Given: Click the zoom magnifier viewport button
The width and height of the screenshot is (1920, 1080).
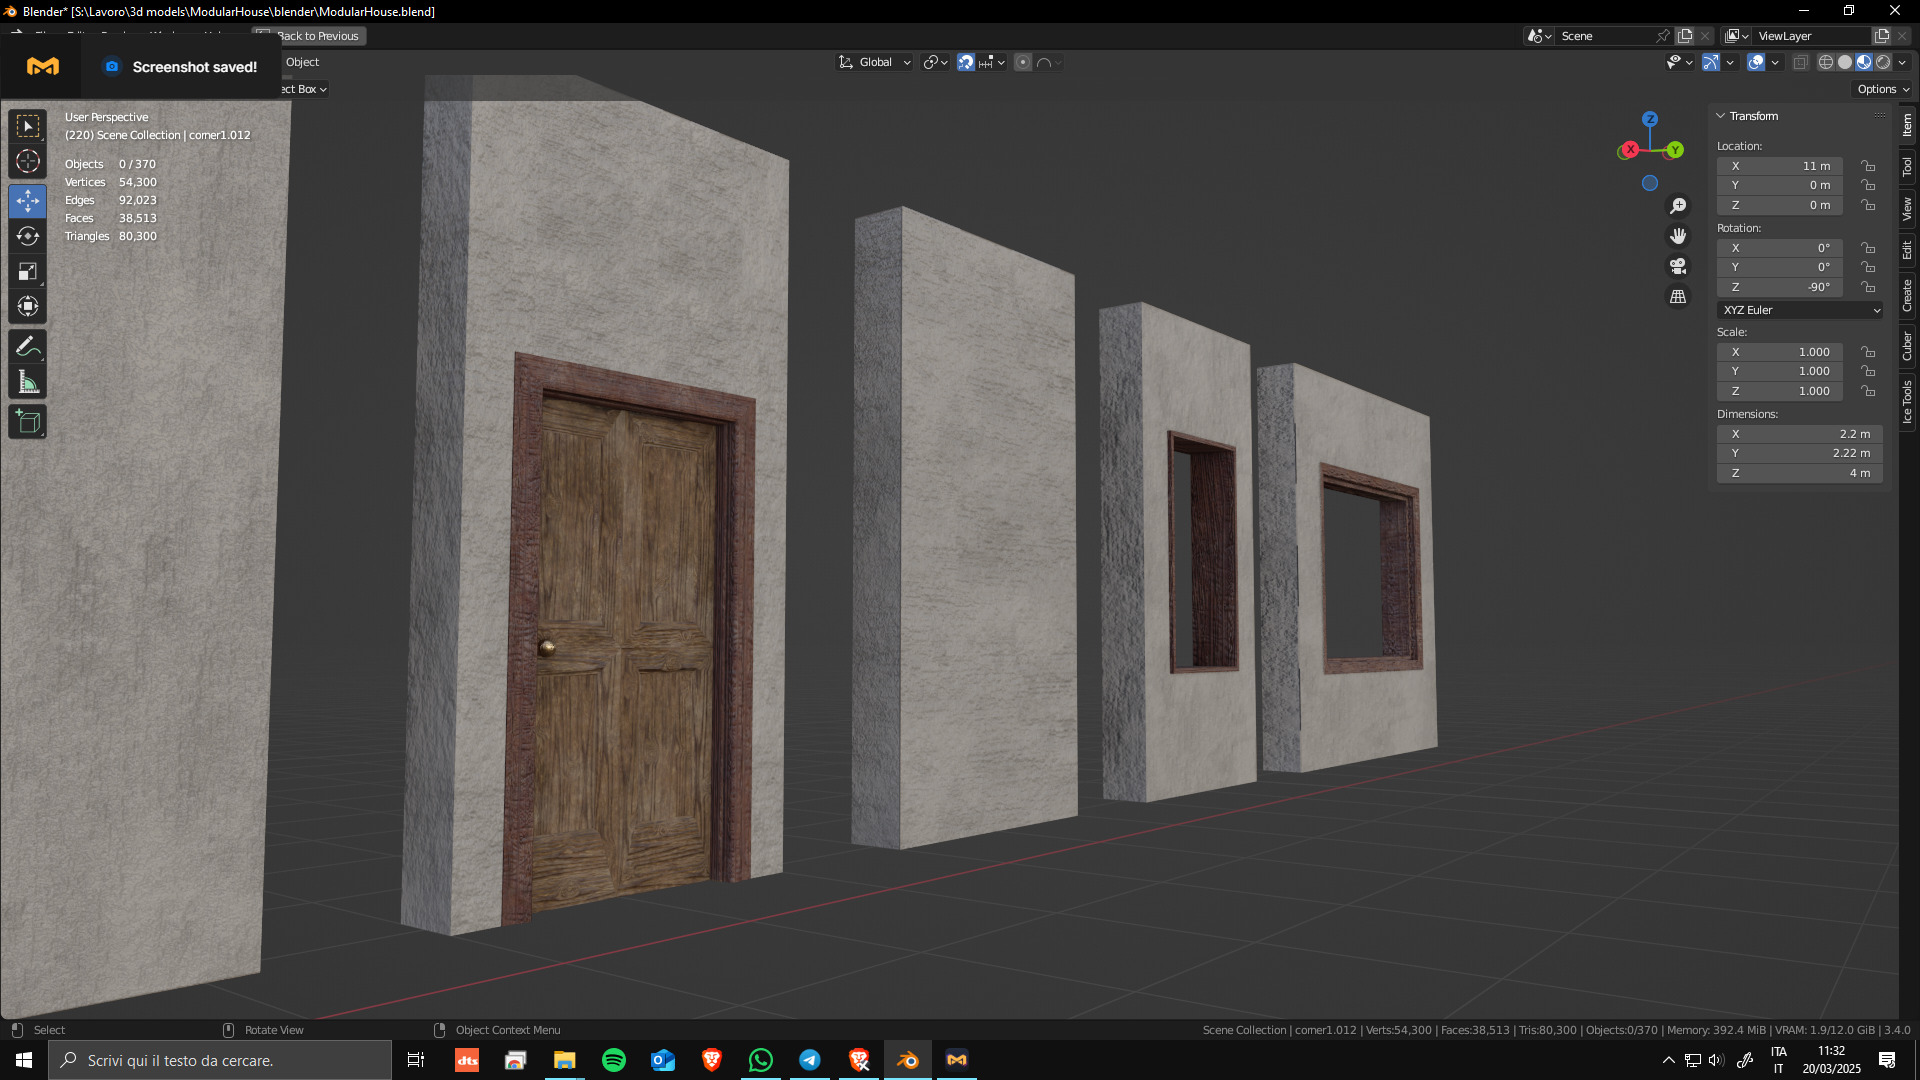Looking at the screenshot, I should tap(1678, 206).
